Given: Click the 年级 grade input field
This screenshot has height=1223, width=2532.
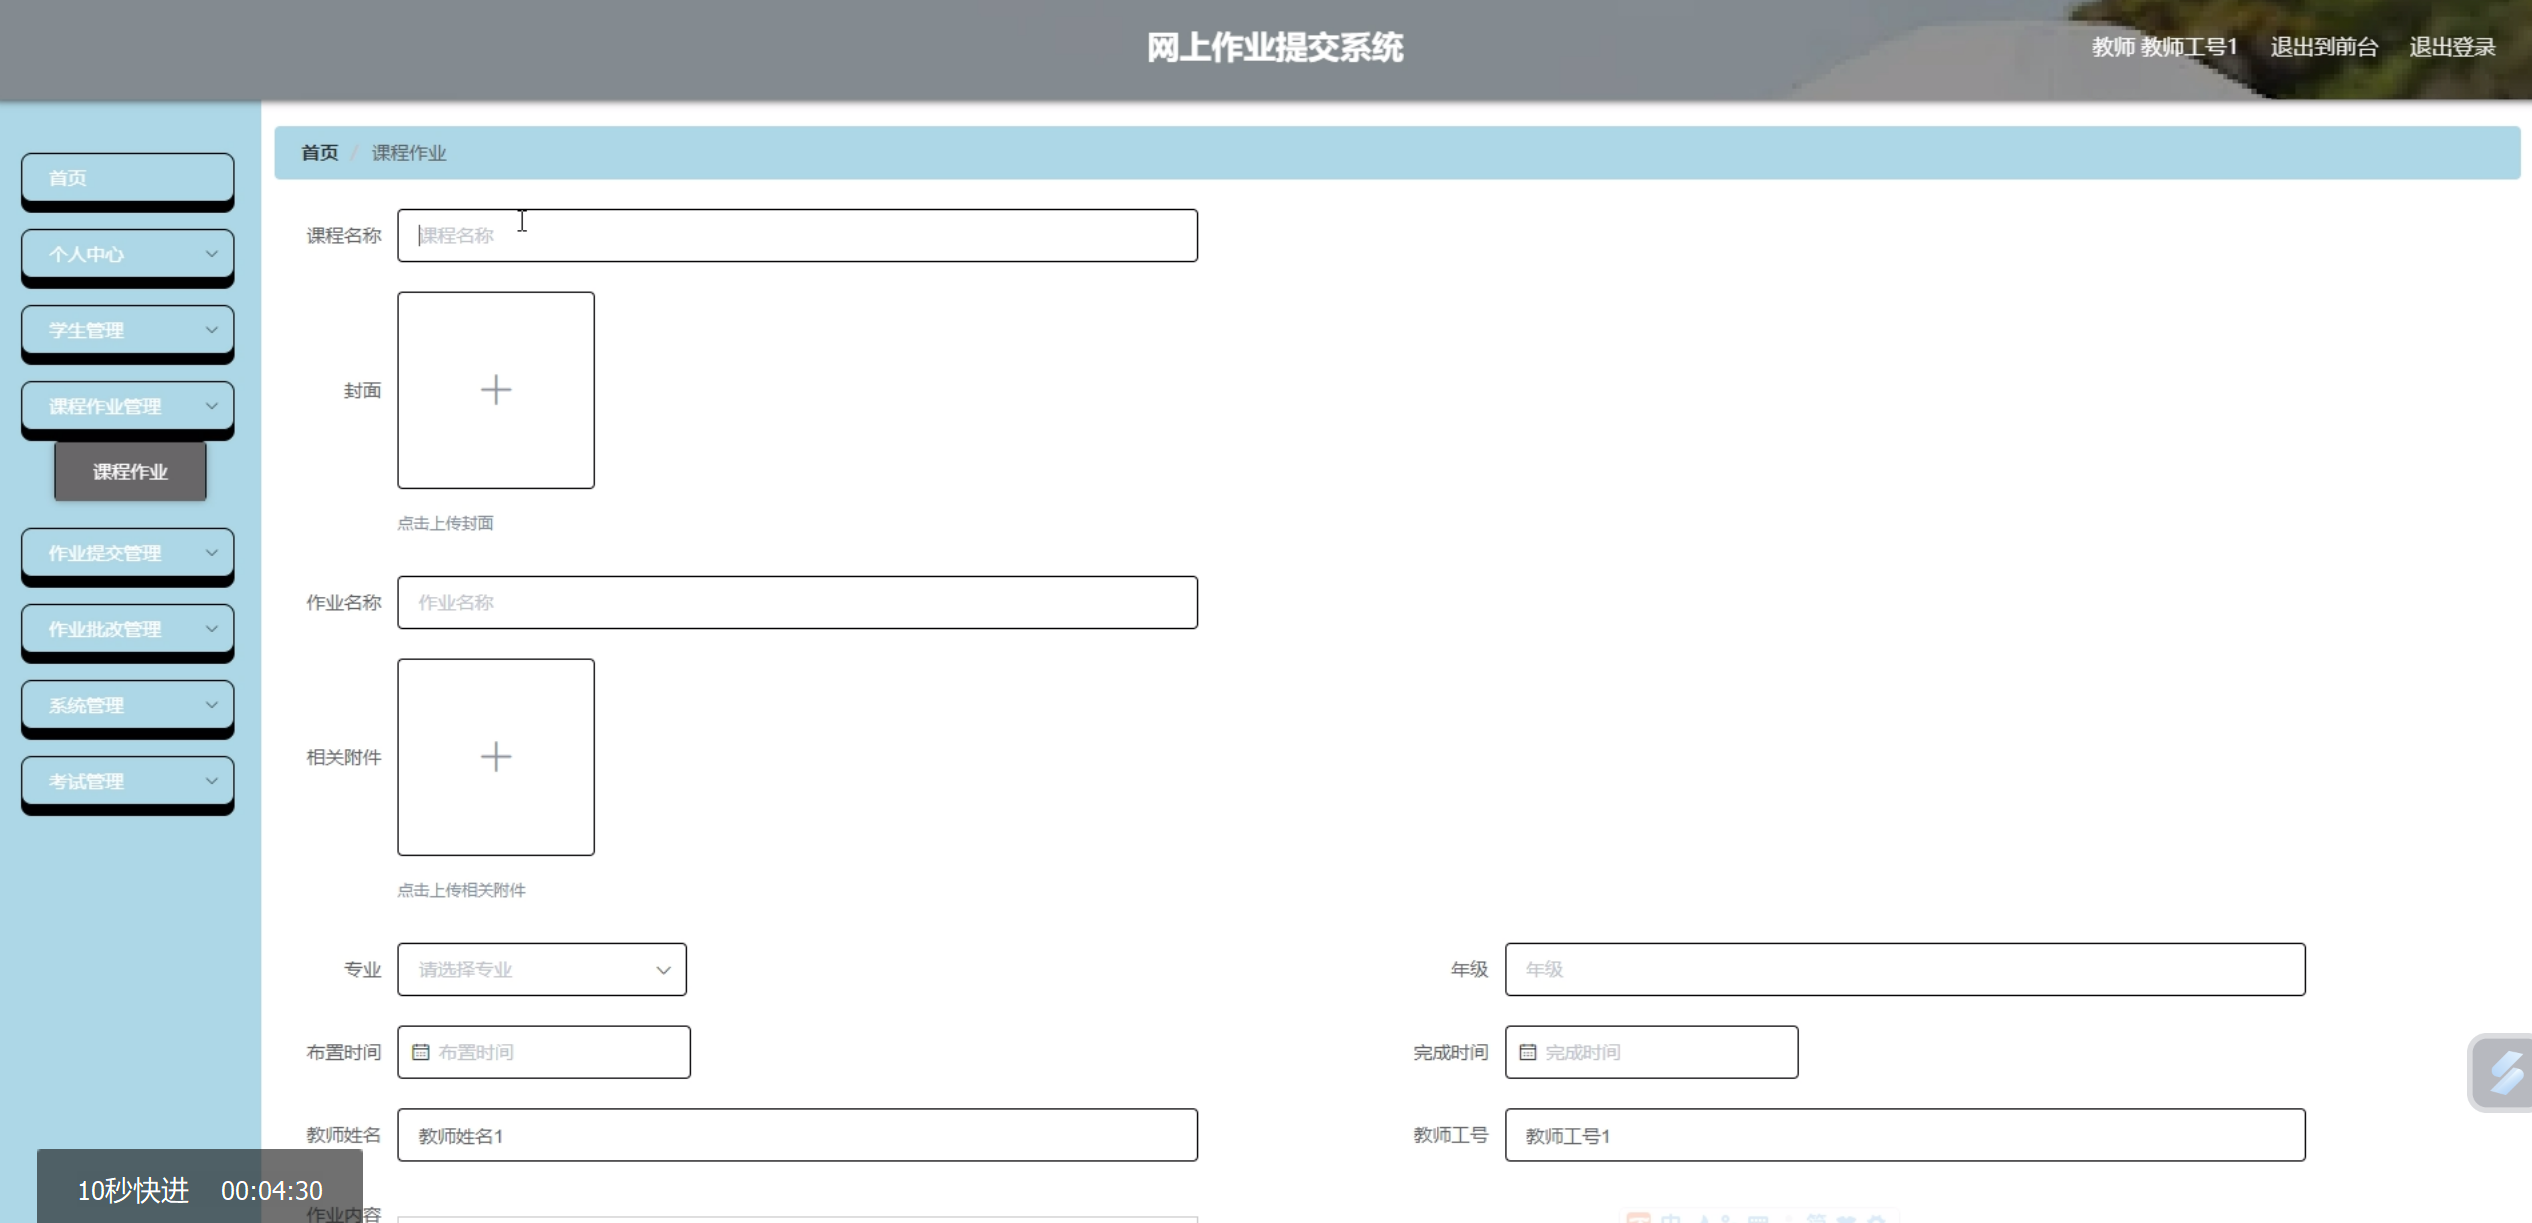Looking at the screenshot, I should coord(1904,969).
